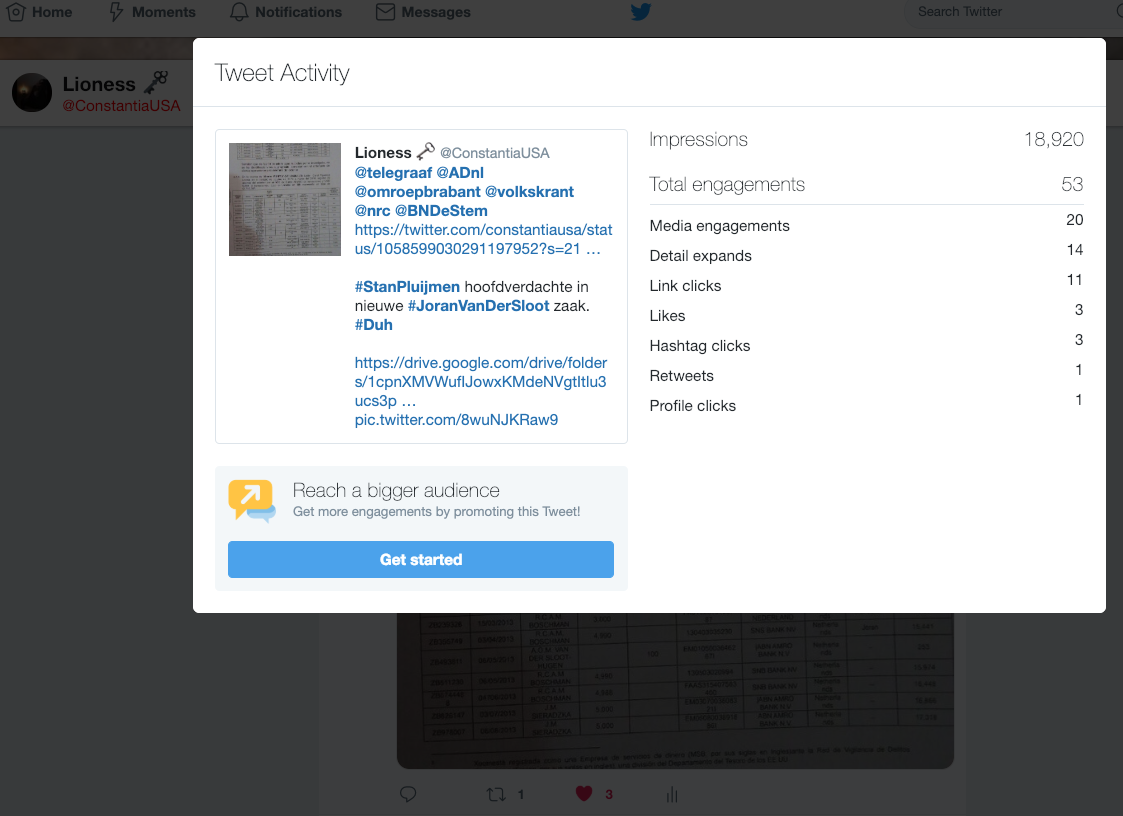Screen dimensions: 1123x816
Task: Click the #JoranVanDerSloot hashtag
Action: click(x=478, y=306)
